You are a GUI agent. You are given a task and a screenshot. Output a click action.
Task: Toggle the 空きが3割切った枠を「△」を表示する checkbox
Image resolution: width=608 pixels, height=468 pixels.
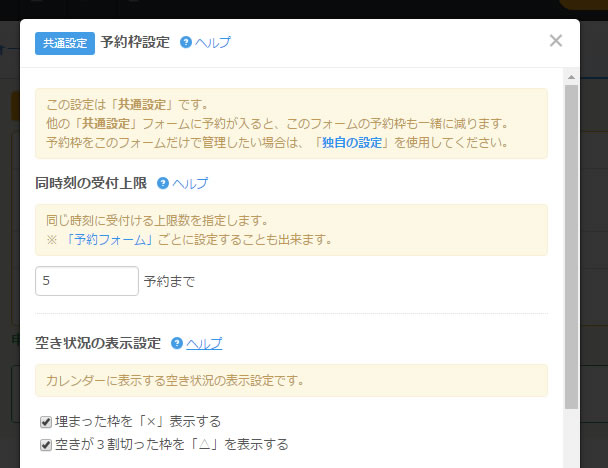(46, 445)
